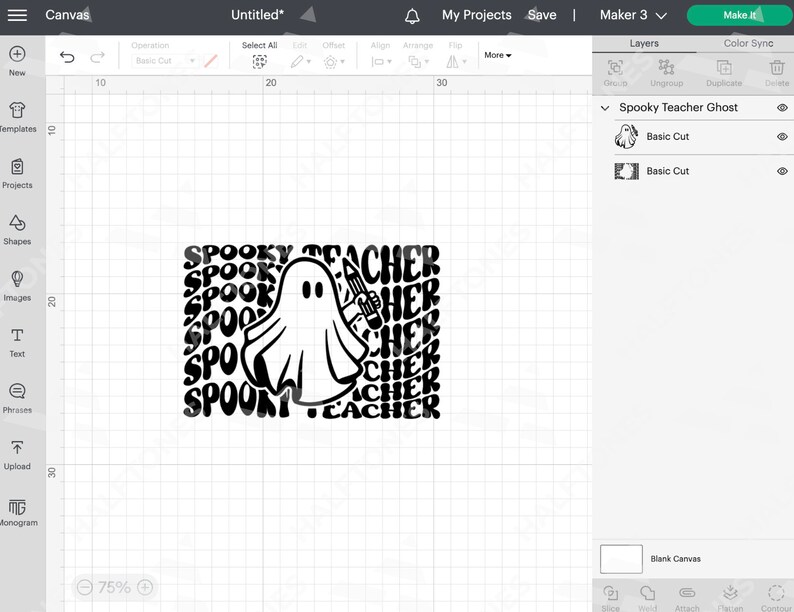Viewport: 794px width, 612px height.
Task: Click the Blank Canvas color swatch
Action: [621, 559]
